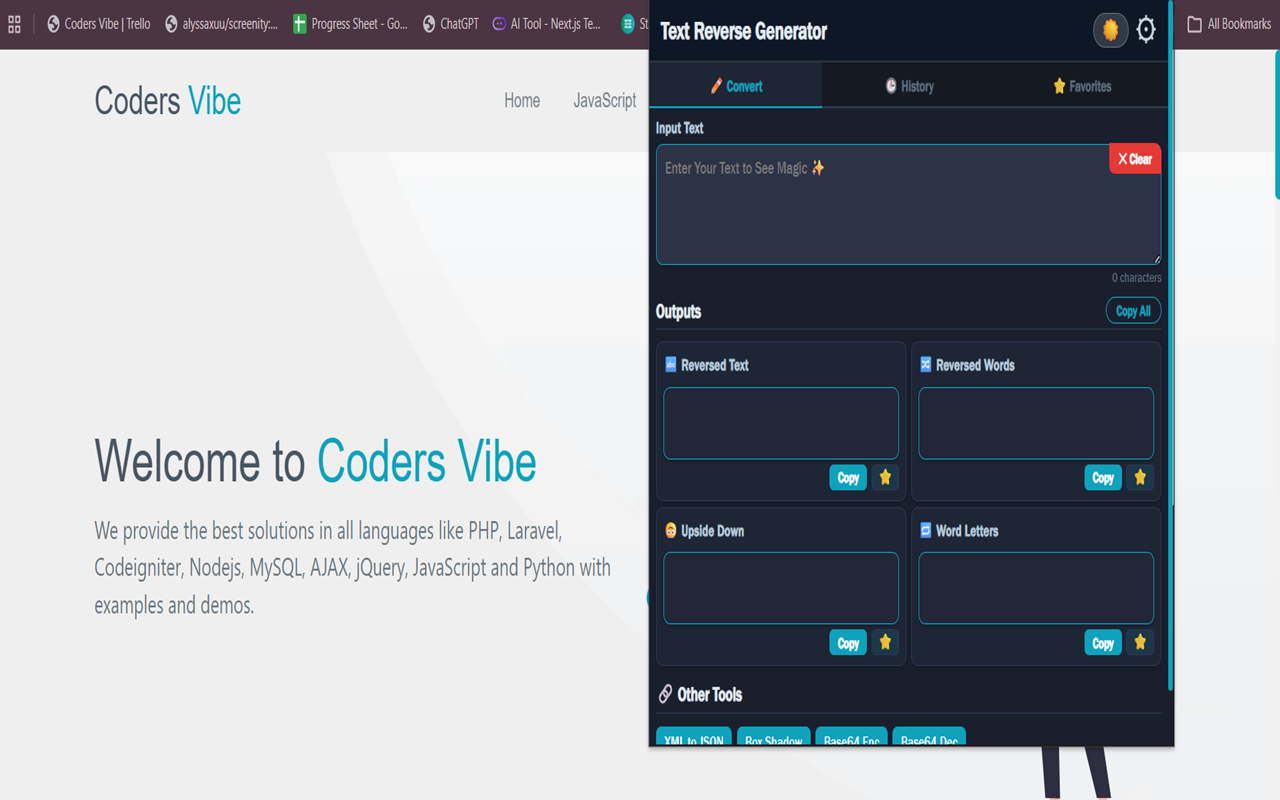Switch to the Convert tab

coord(736,86)
